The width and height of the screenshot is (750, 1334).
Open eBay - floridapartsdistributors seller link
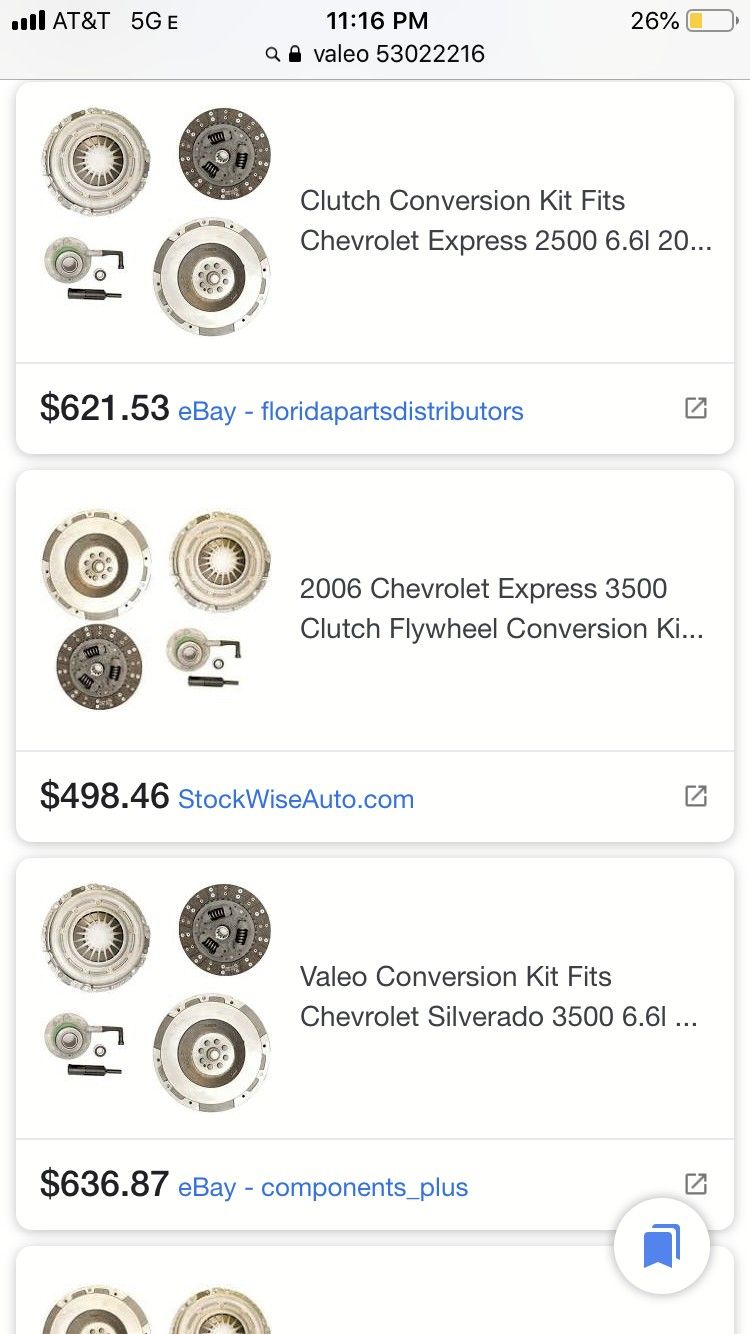pyautogui.click(x=350, y=411)
